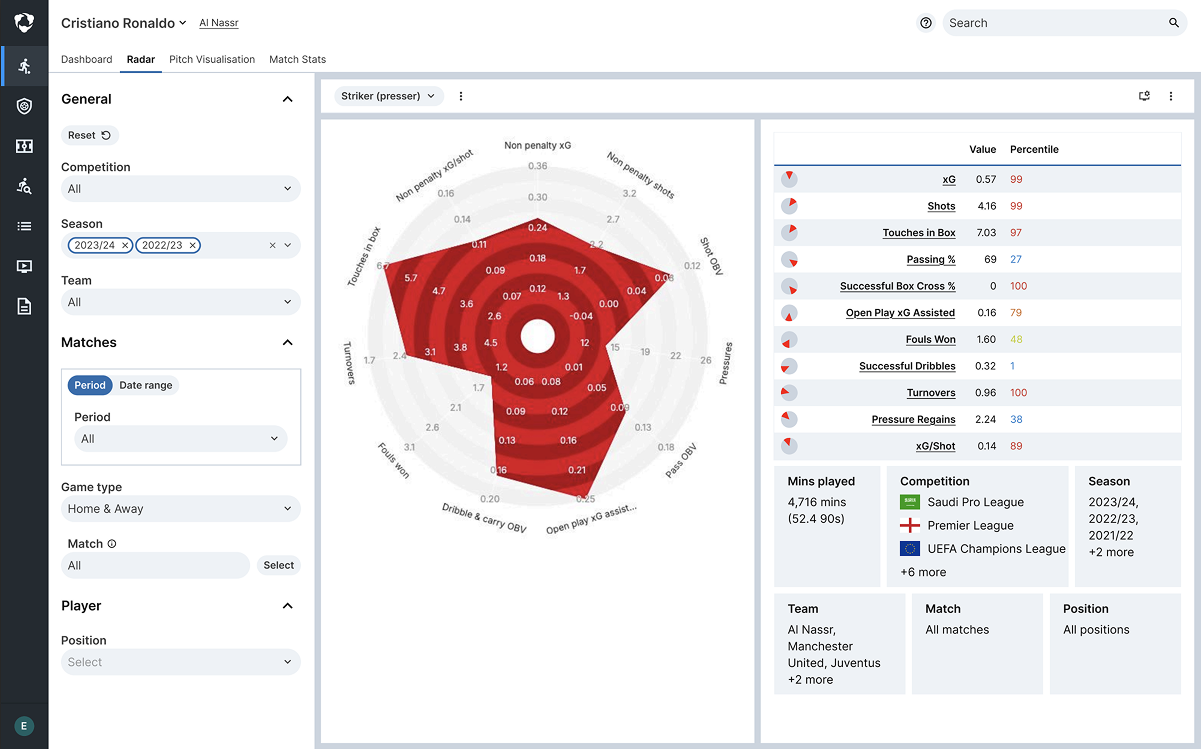Click inside the Search input field
The height and width of the screenshot is (749, 1201).
(x=1060, y=23)
